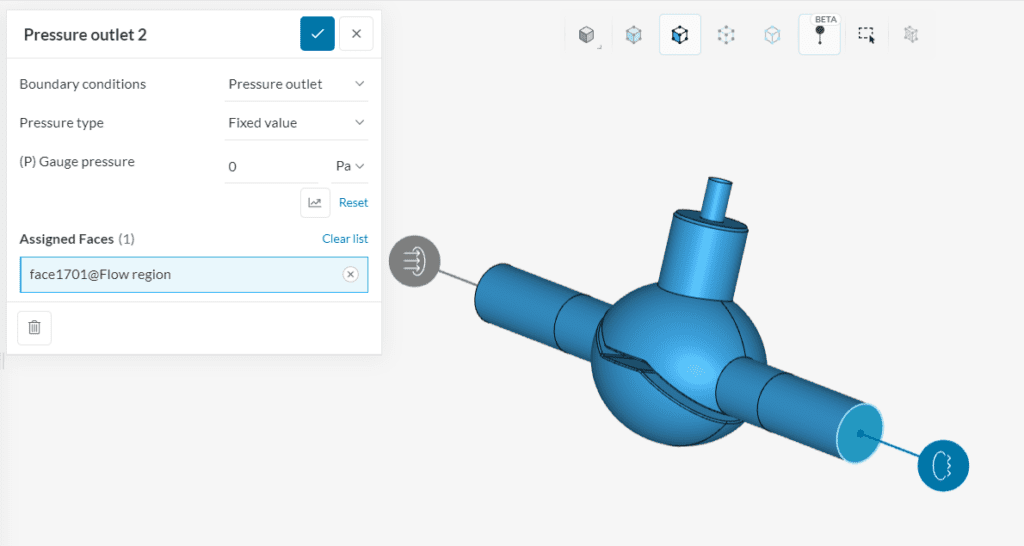Choose the volume selection cube icon

(633, 35)
